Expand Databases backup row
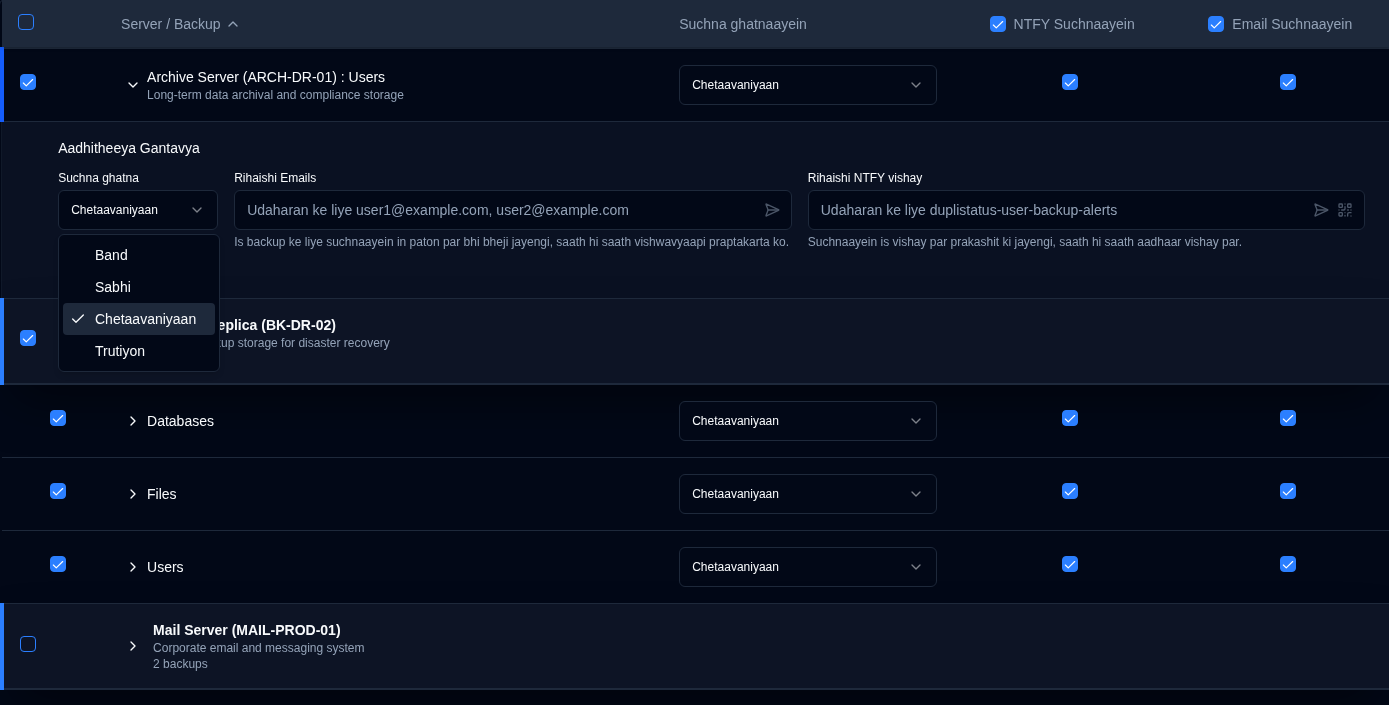Image resolution: width=1389 pixels, height=705 pixels. pyautogui.click(x=133, y=421)
